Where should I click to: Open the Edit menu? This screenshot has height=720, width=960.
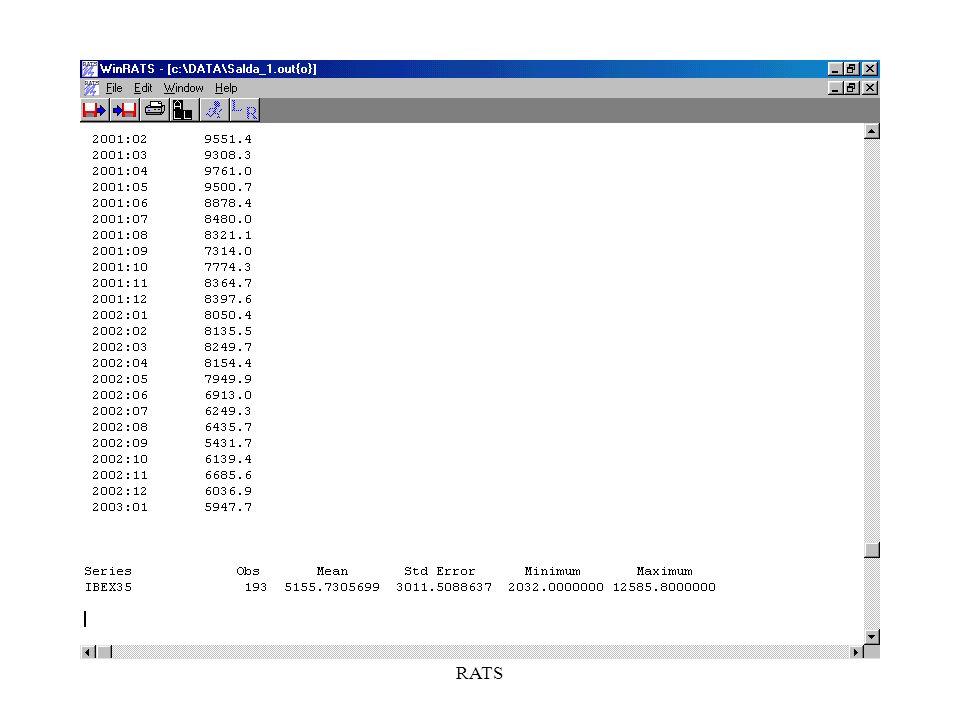click(x=143, y=88)
